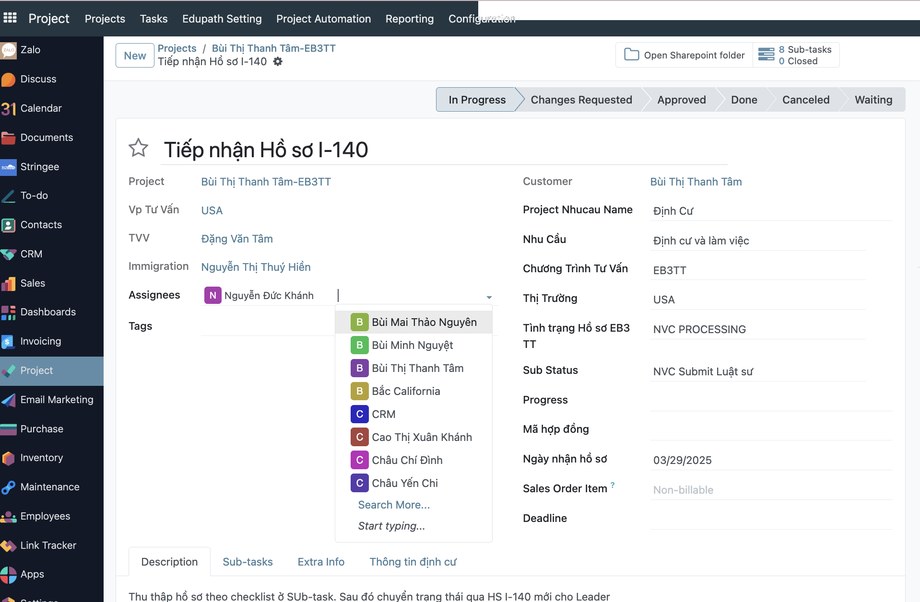
Task: Select Bùi Thị Thanh Tâm in assignee dropdown
Action: tap(414, 368)
